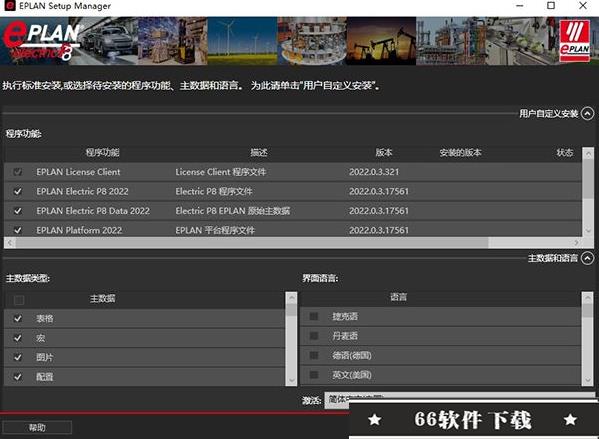Click the 捷克语 language label
This screenshot has height=439, width=599.
click(x=345, y=316)
